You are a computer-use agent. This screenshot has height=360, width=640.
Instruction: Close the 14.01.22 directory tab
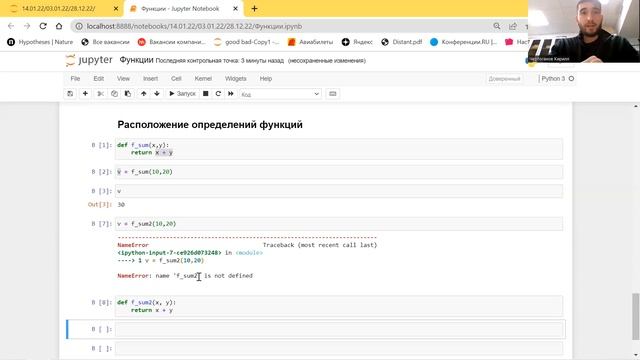tap(116, 9)
